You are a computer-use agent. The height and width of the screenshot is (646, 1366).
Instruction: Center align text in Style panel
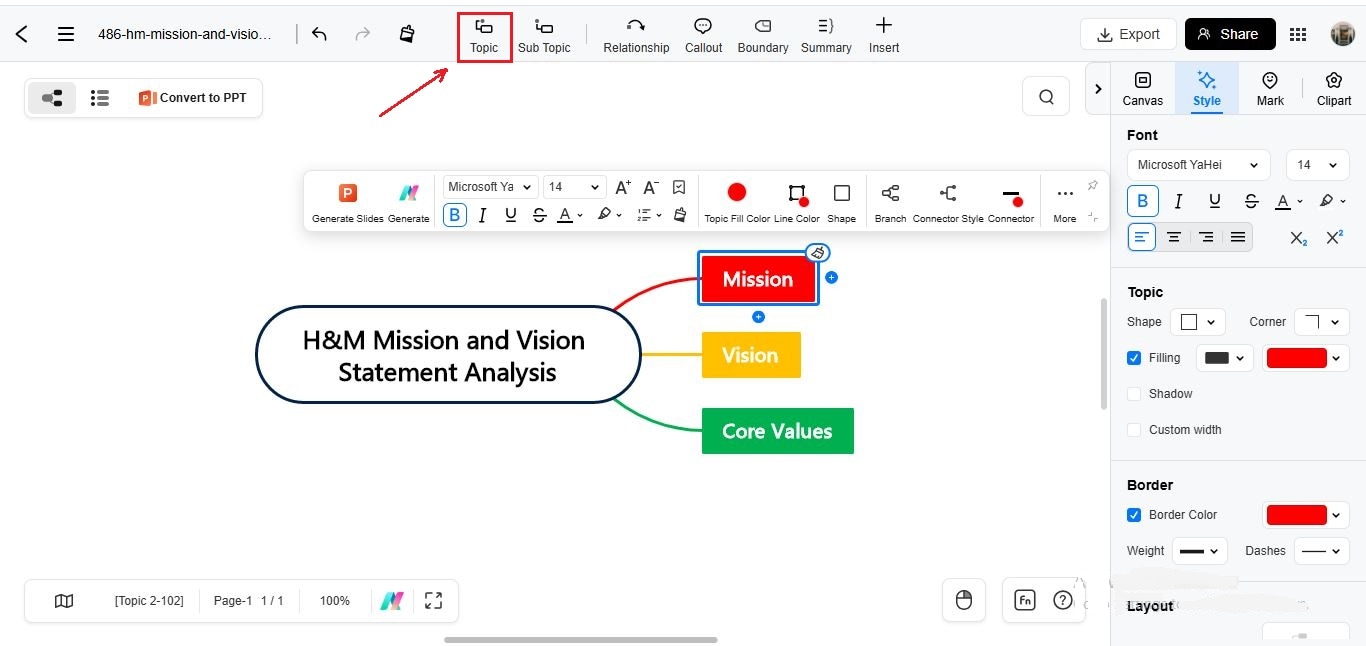[1174, 237]
